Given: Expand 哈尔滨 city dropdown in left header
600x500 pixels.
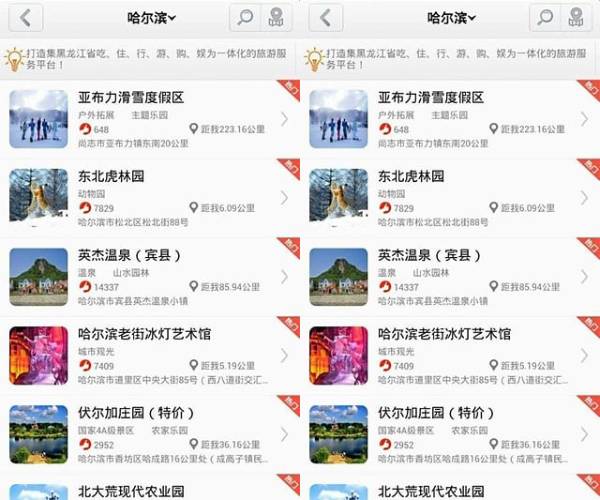Looking at the screenshot, I should [152, 18].
